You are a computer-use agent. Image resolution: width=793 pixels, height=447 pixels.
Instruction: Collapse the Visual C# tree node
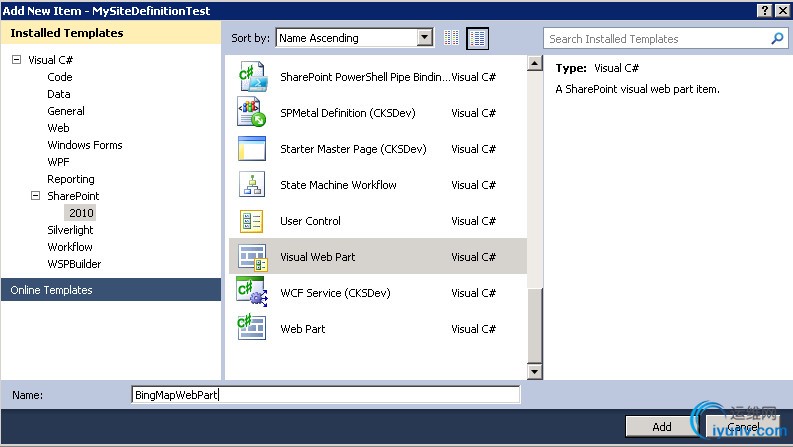[17, 60]
